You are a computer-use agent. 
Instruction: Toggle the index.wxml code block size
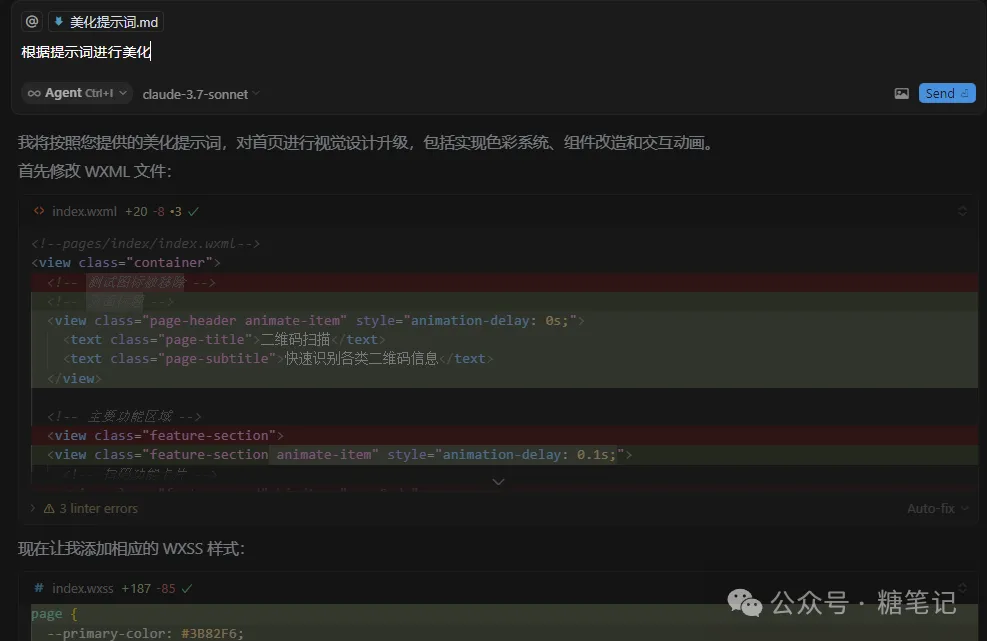[962, 211]
